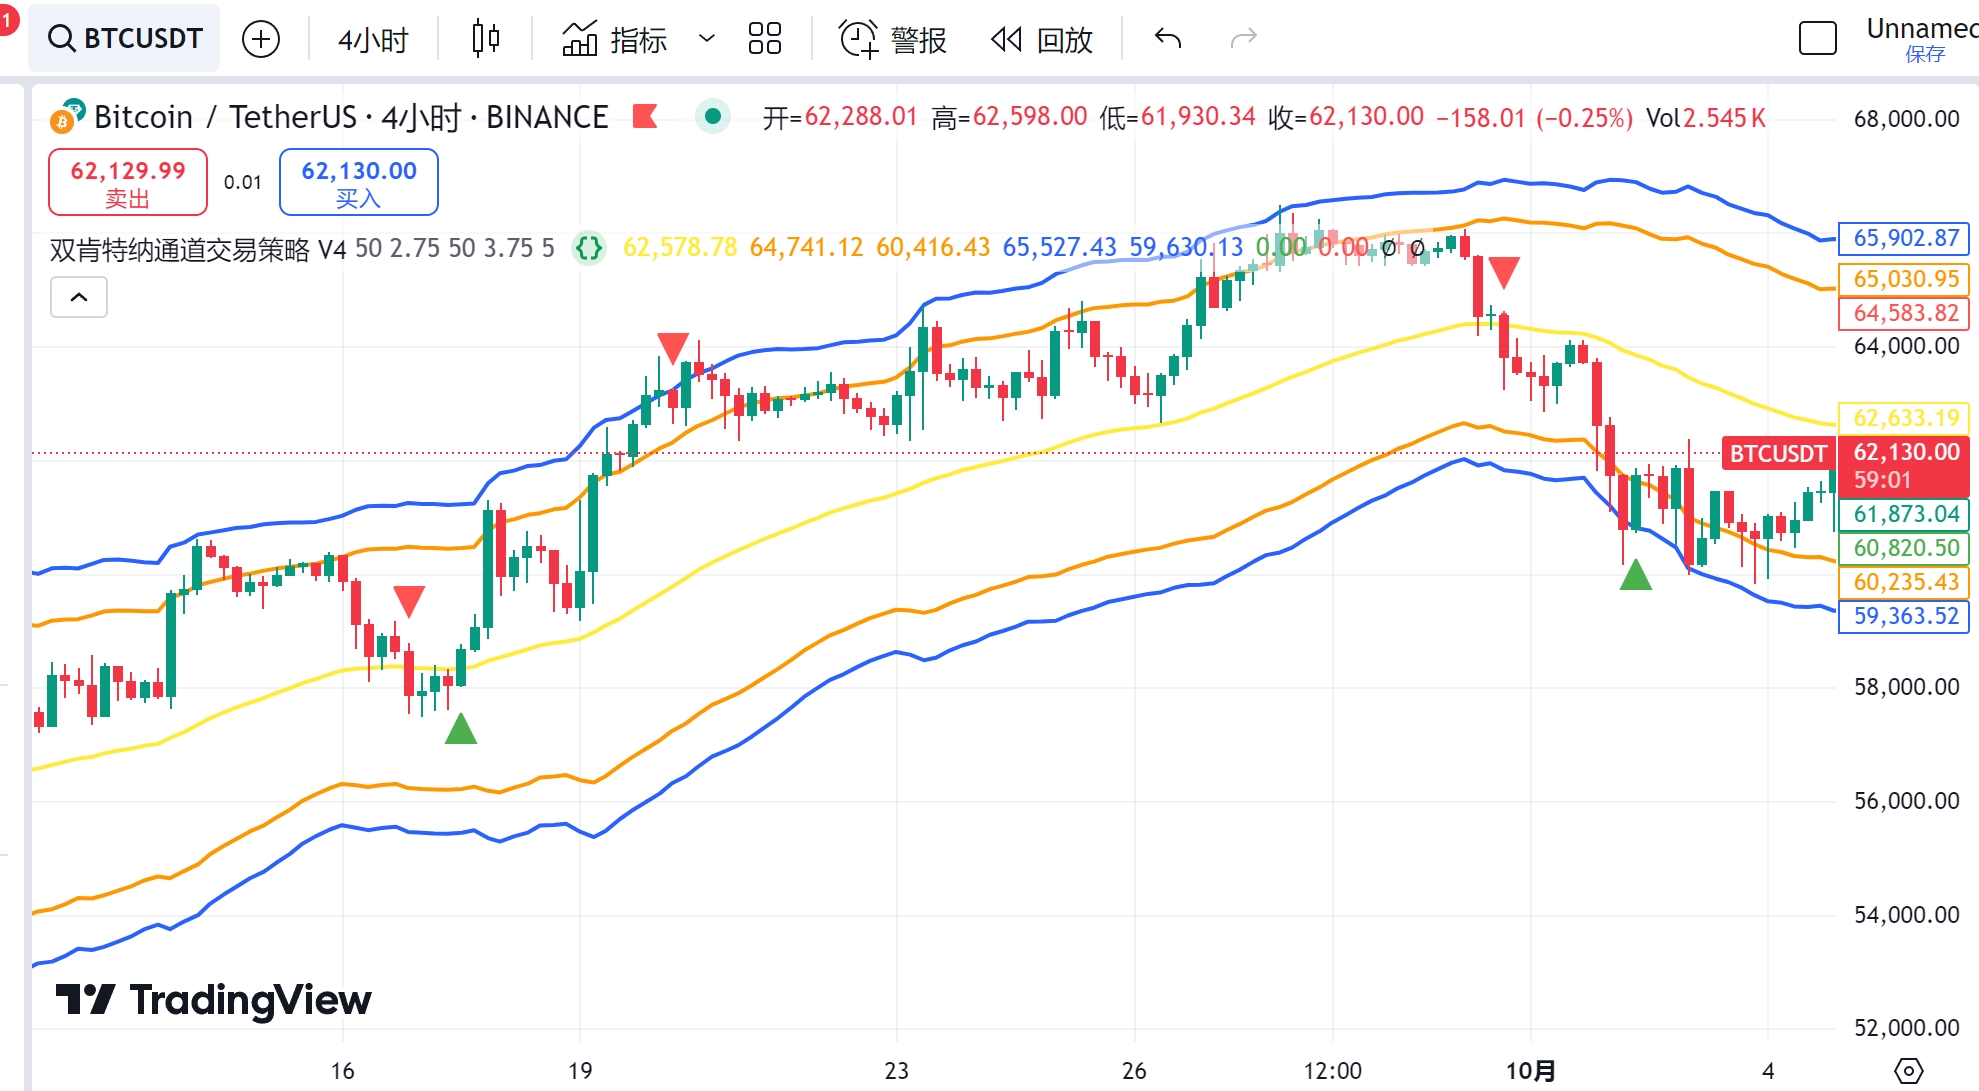Open the 指标 indicators menu
The height and width of the screenshot is (1091, 1979).
(x=614, y=39)
